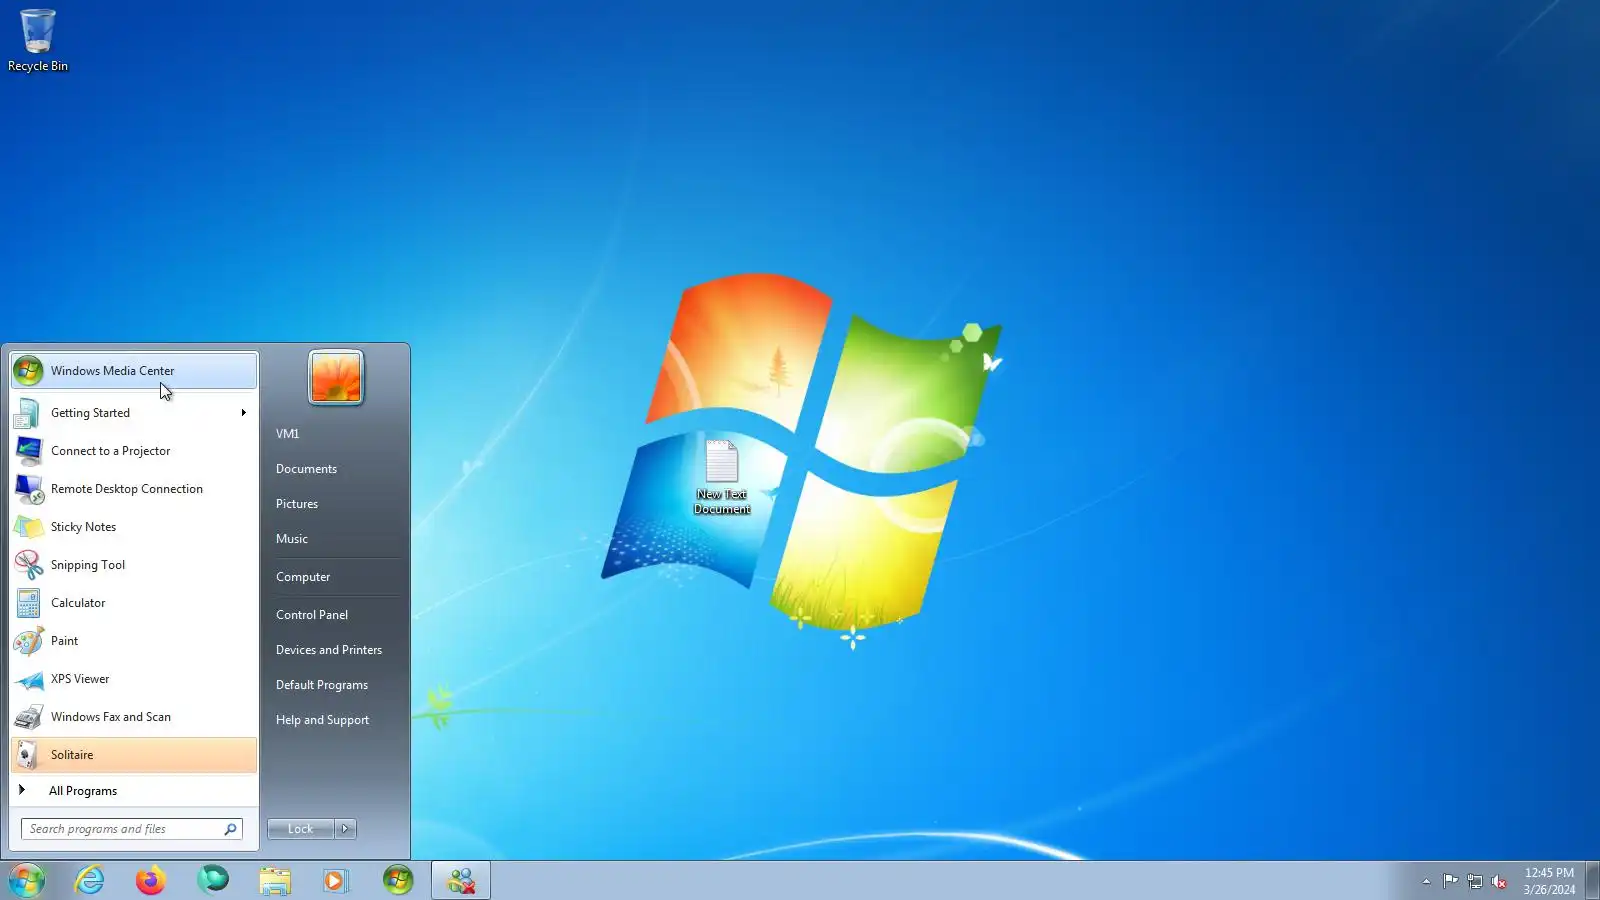
Task: Expand the Getting Started submenu arrow
Action: pos(243,413)
